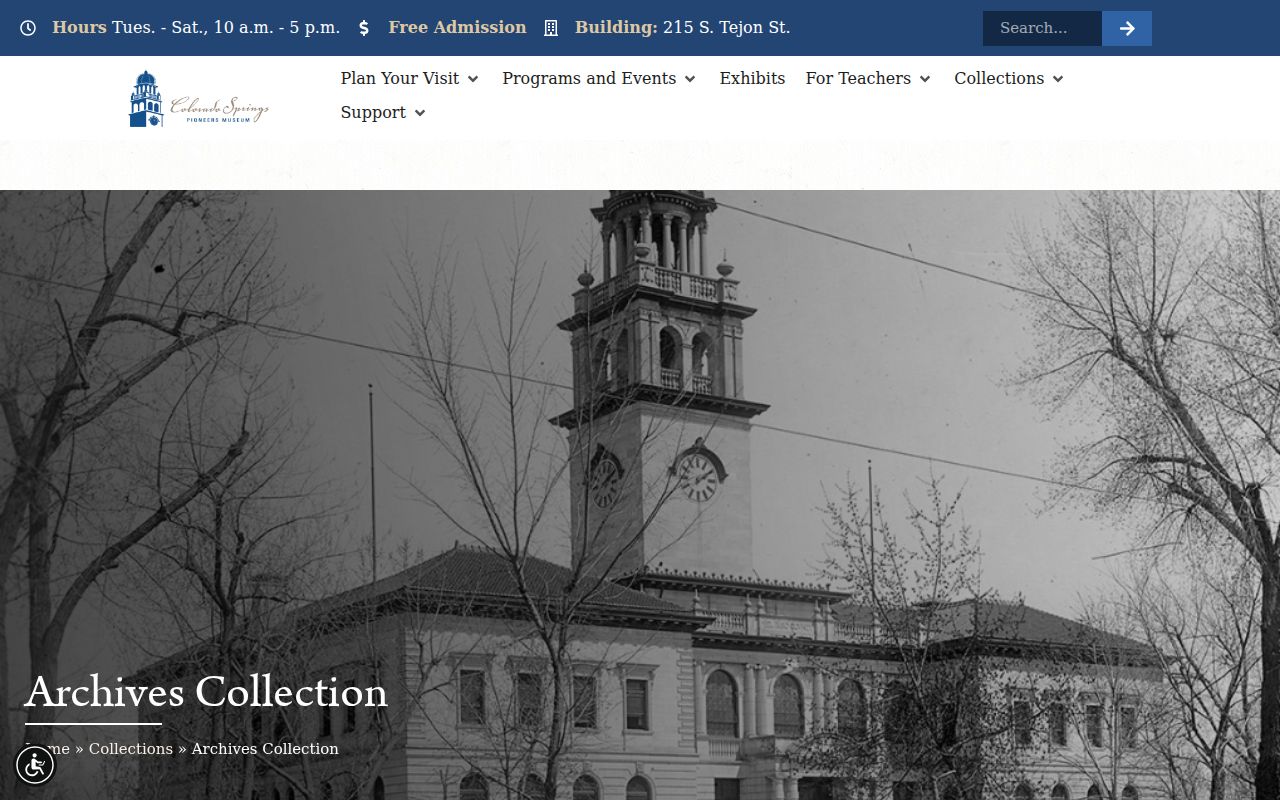1280x800 pixels.
Task: Click the building icon in top bar
Action: tap(551, 28)
